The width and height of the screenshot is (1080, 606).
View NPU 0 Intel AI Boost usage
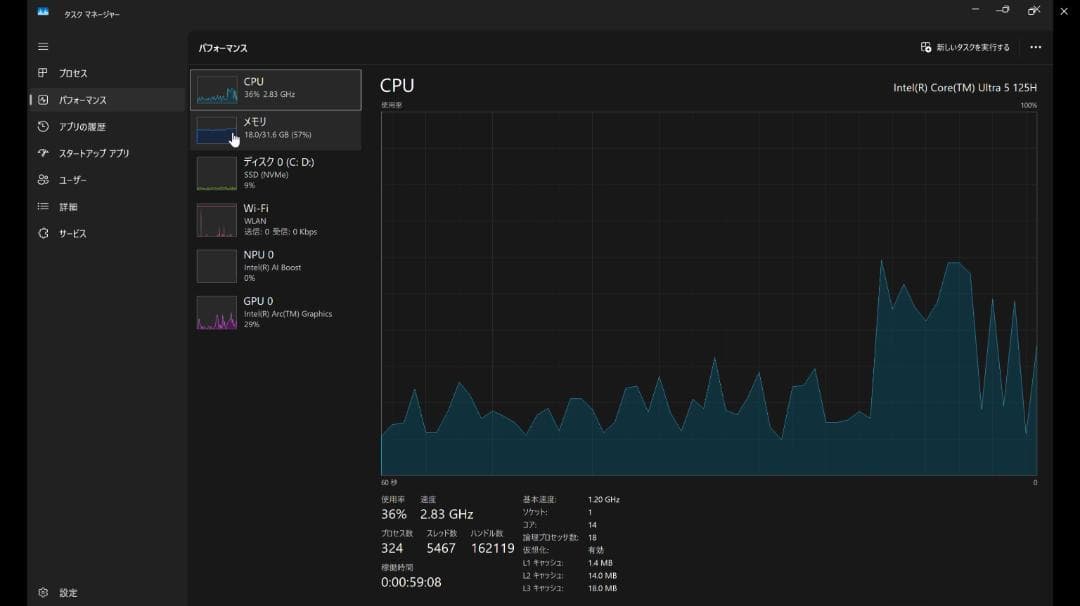276,266
